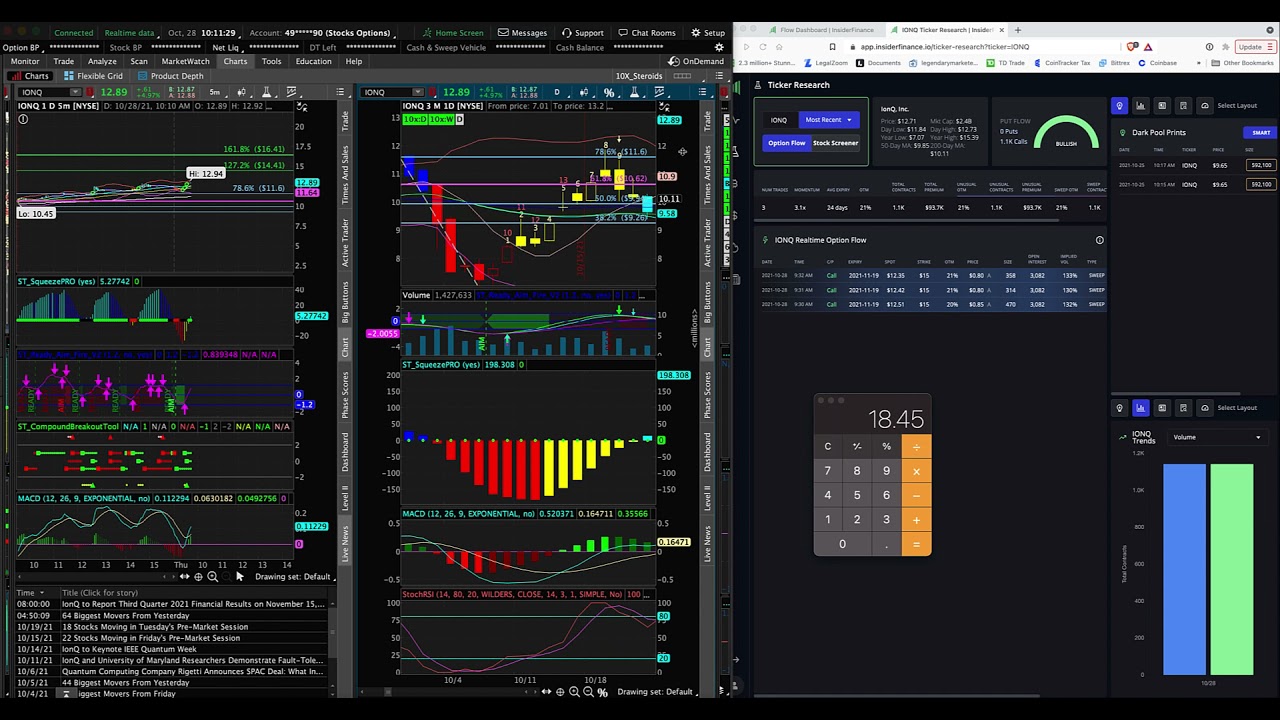Screen dimensions: 1280x720
Task: Select Dark Pool location pin layout icon
Action: tap(1119, 105)
